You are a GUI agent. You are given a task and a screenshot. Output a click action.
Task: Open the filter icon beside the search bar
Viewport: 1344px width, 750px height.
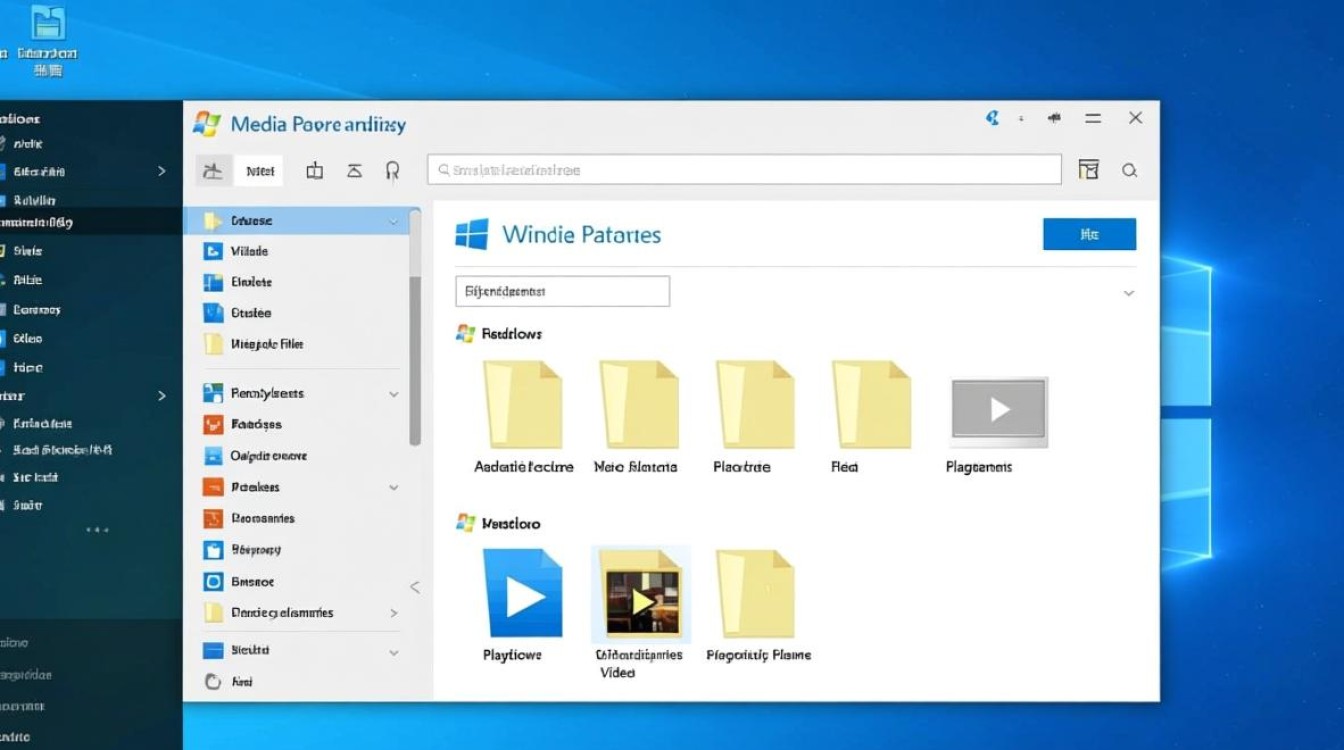click(x=1089, y=169)
